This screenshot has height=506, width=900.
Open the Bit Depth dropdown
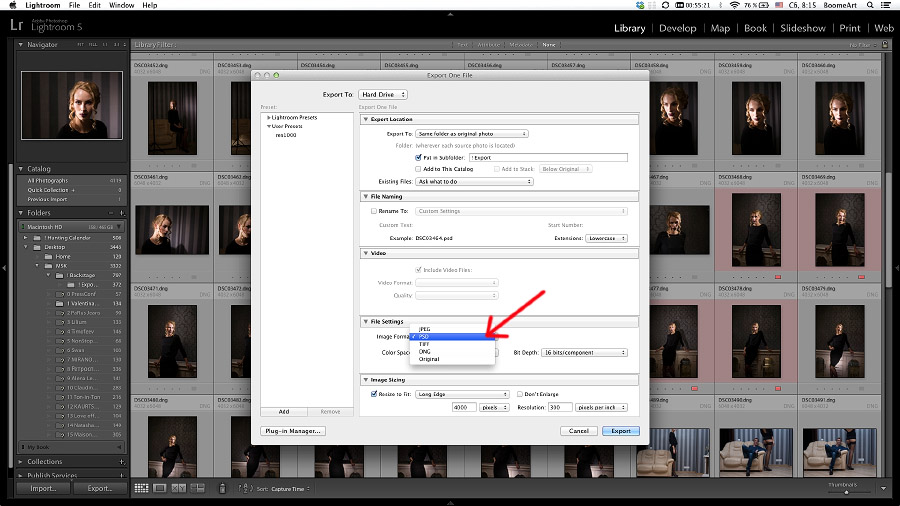coord(585,352)
